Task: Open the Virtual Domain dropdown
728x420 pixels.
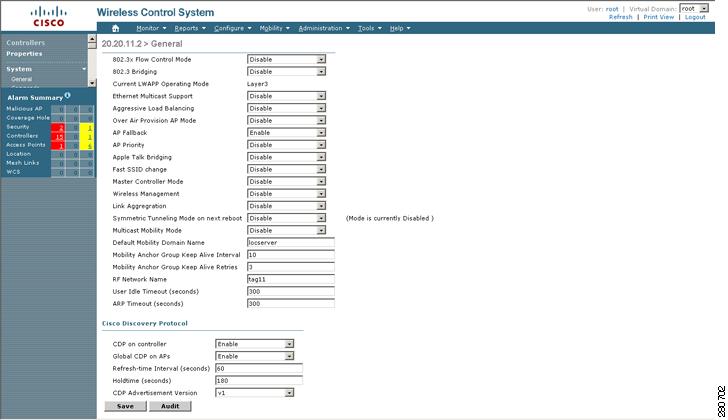Action: 694,8
